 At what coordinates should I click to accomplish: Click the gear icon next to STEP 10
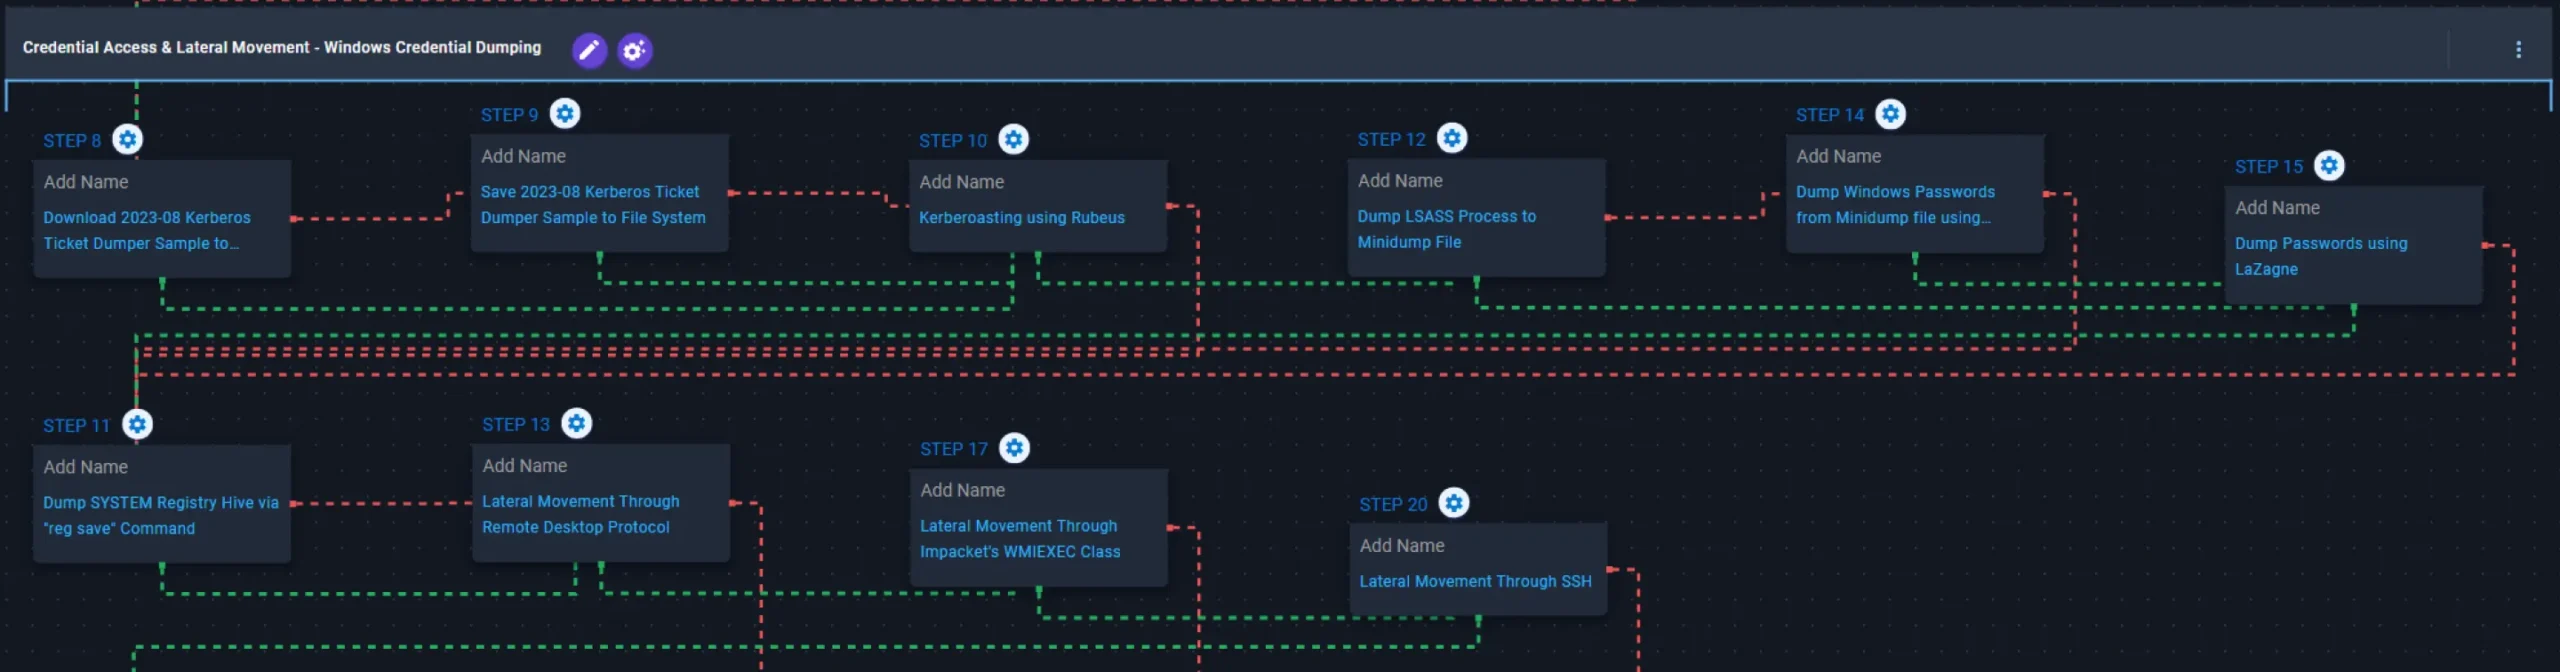coord(1013,140)
